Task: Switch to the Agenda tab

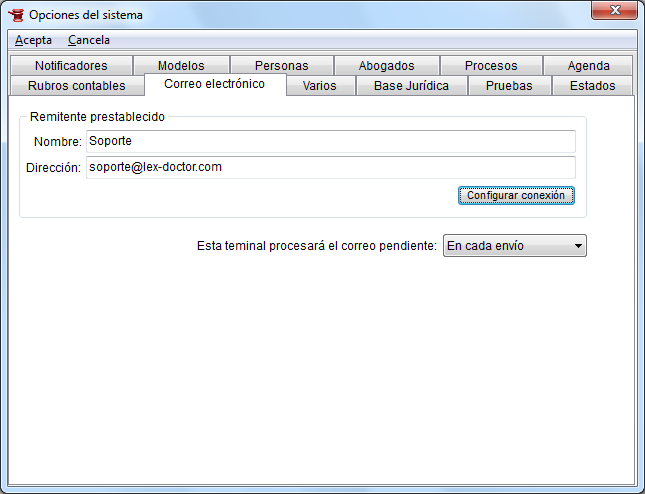Action: point(588,66)
